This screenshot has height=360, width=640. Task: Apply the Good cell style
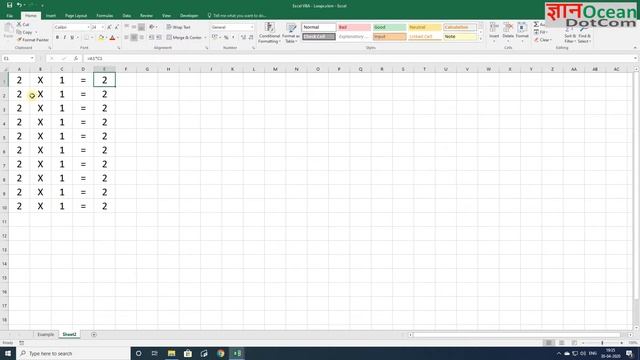tap(389, 27)
